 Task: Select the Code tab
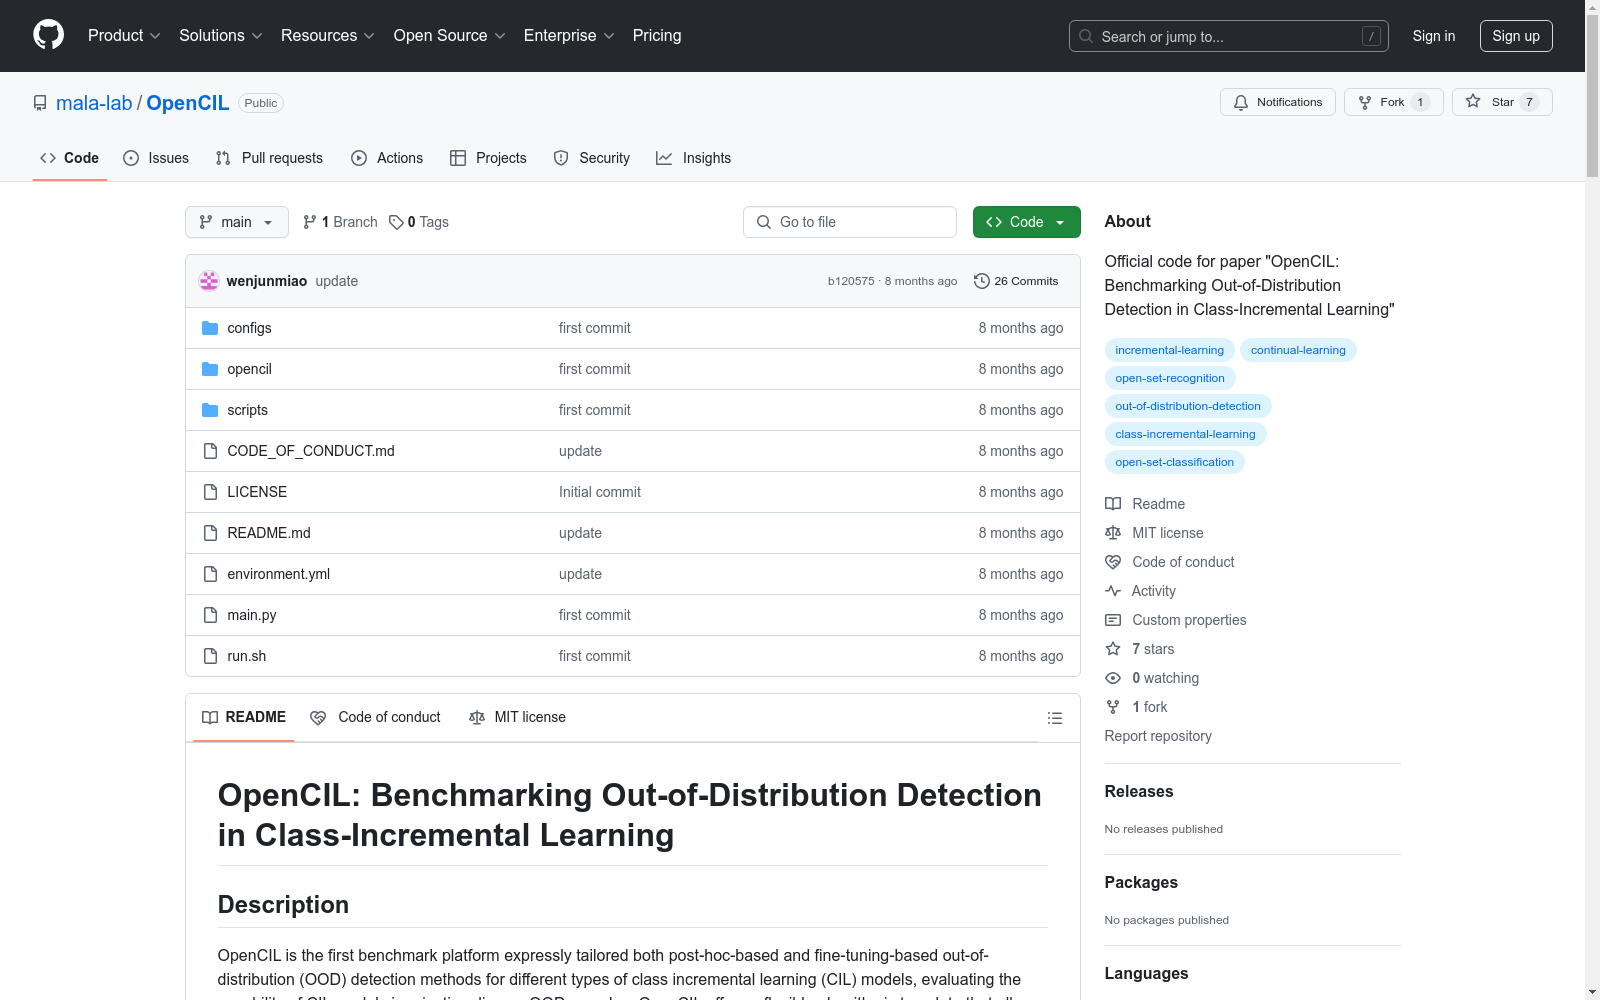click(x=69, y=158)
